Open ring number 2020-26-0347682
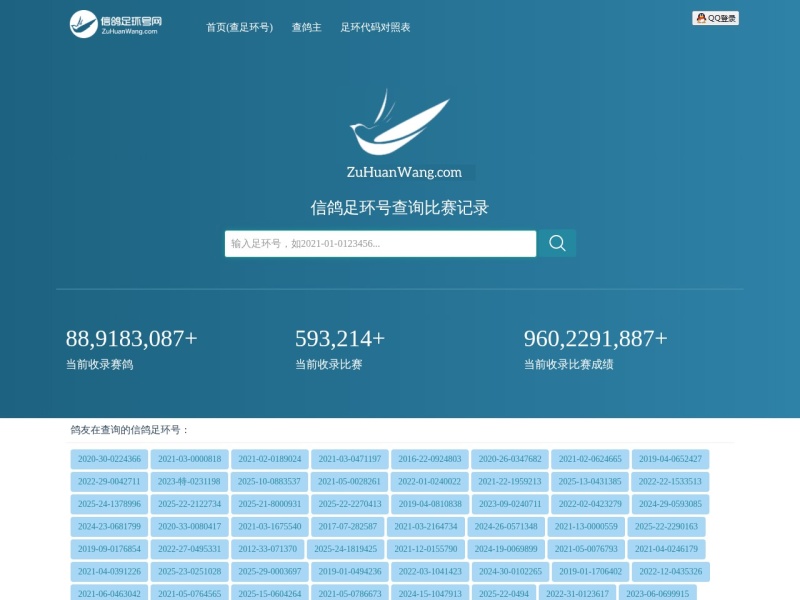Screen dimensions: 800x600 (x=510, y=459)
